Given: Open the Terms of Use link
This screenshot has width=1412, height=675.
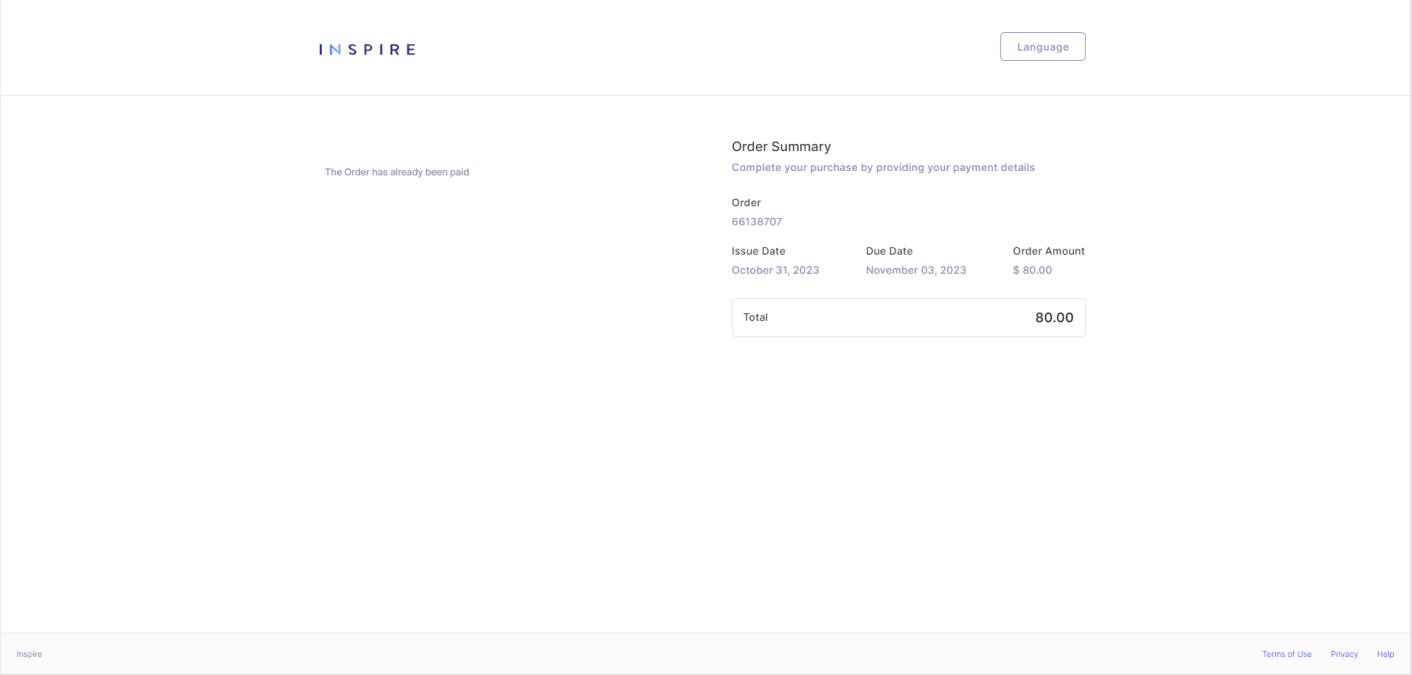Looking at the screenshot, I should (1286, 654).
